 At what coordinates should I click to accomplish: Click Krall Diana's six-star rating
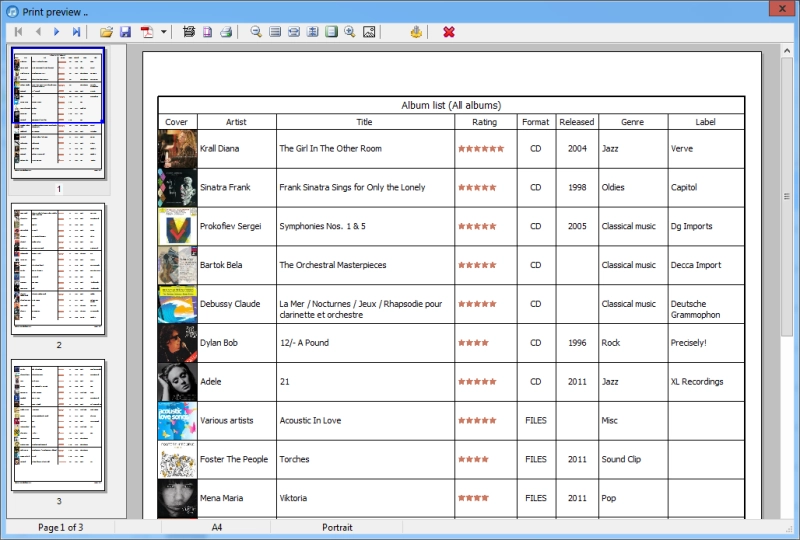click(x=481, y=149)
